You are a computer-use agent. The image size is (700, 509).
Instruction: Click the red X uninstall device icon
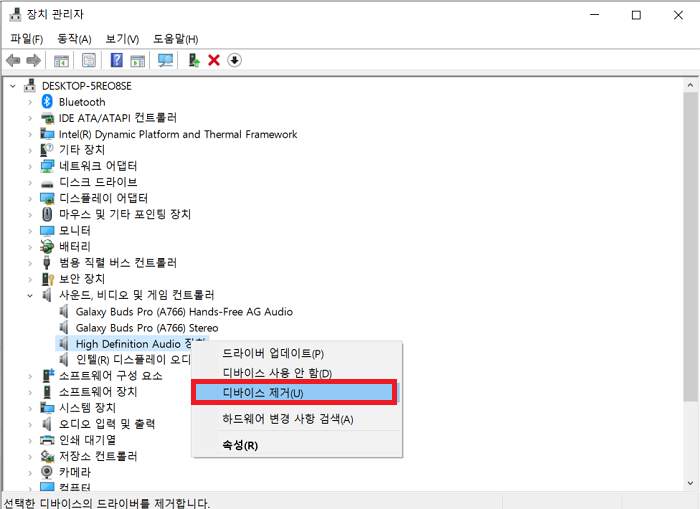[214, 60]
